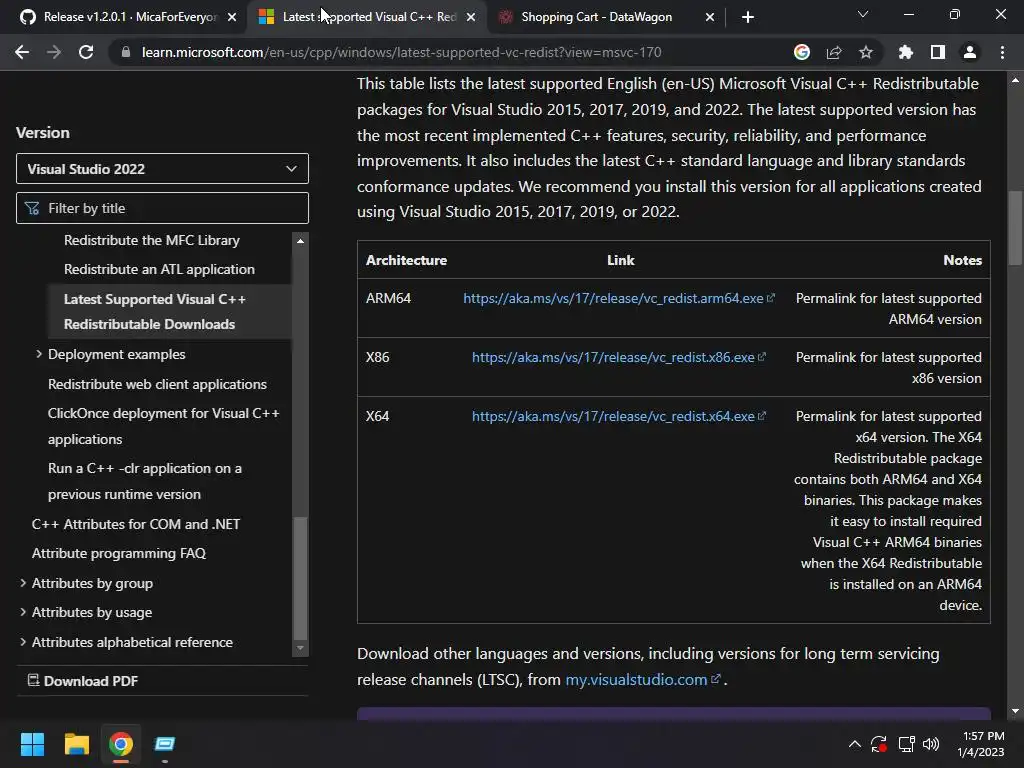Bookmark this page with the star icon
Viewport: 1024px width, 768px height.
[x=866, y=52]
